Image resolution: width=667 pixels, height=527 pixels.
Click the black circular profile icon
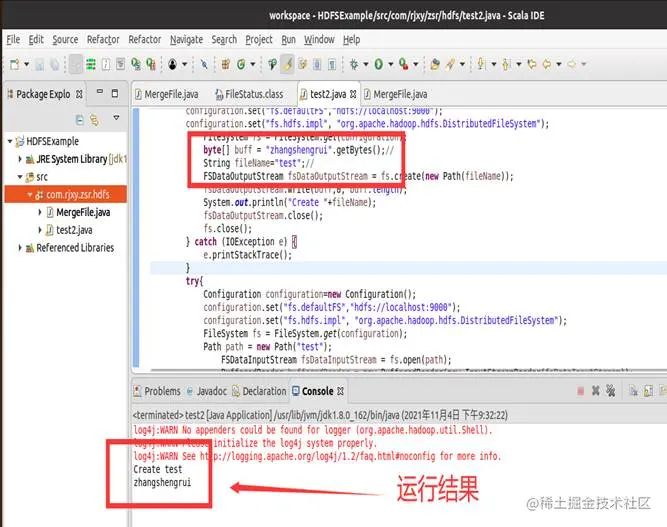[x=172, y=64]
